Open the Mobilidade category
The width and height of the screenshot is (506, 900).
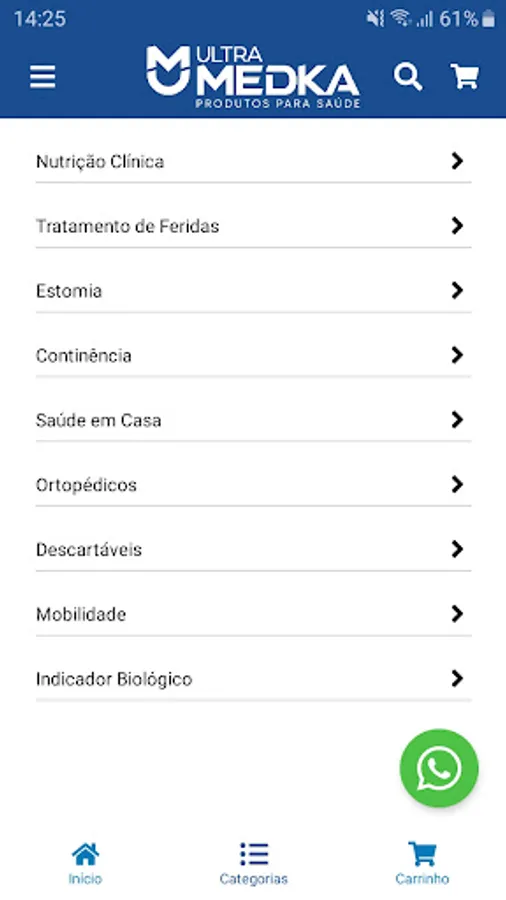pyautogui.click(x=254, y=614)
